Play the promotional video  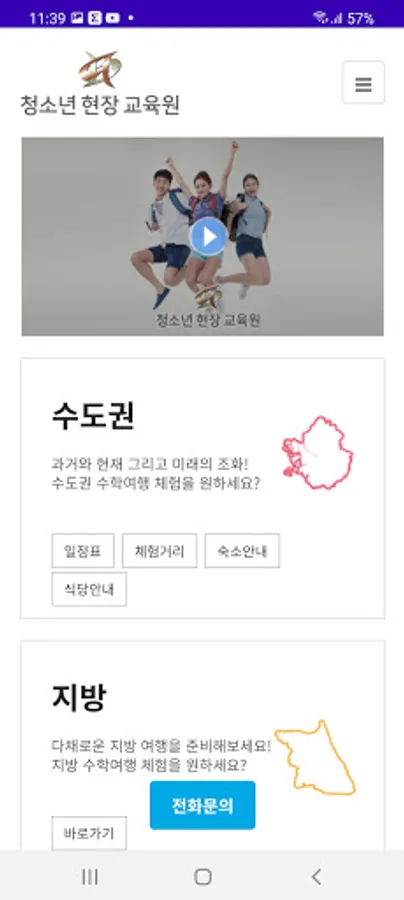(208, 236)
